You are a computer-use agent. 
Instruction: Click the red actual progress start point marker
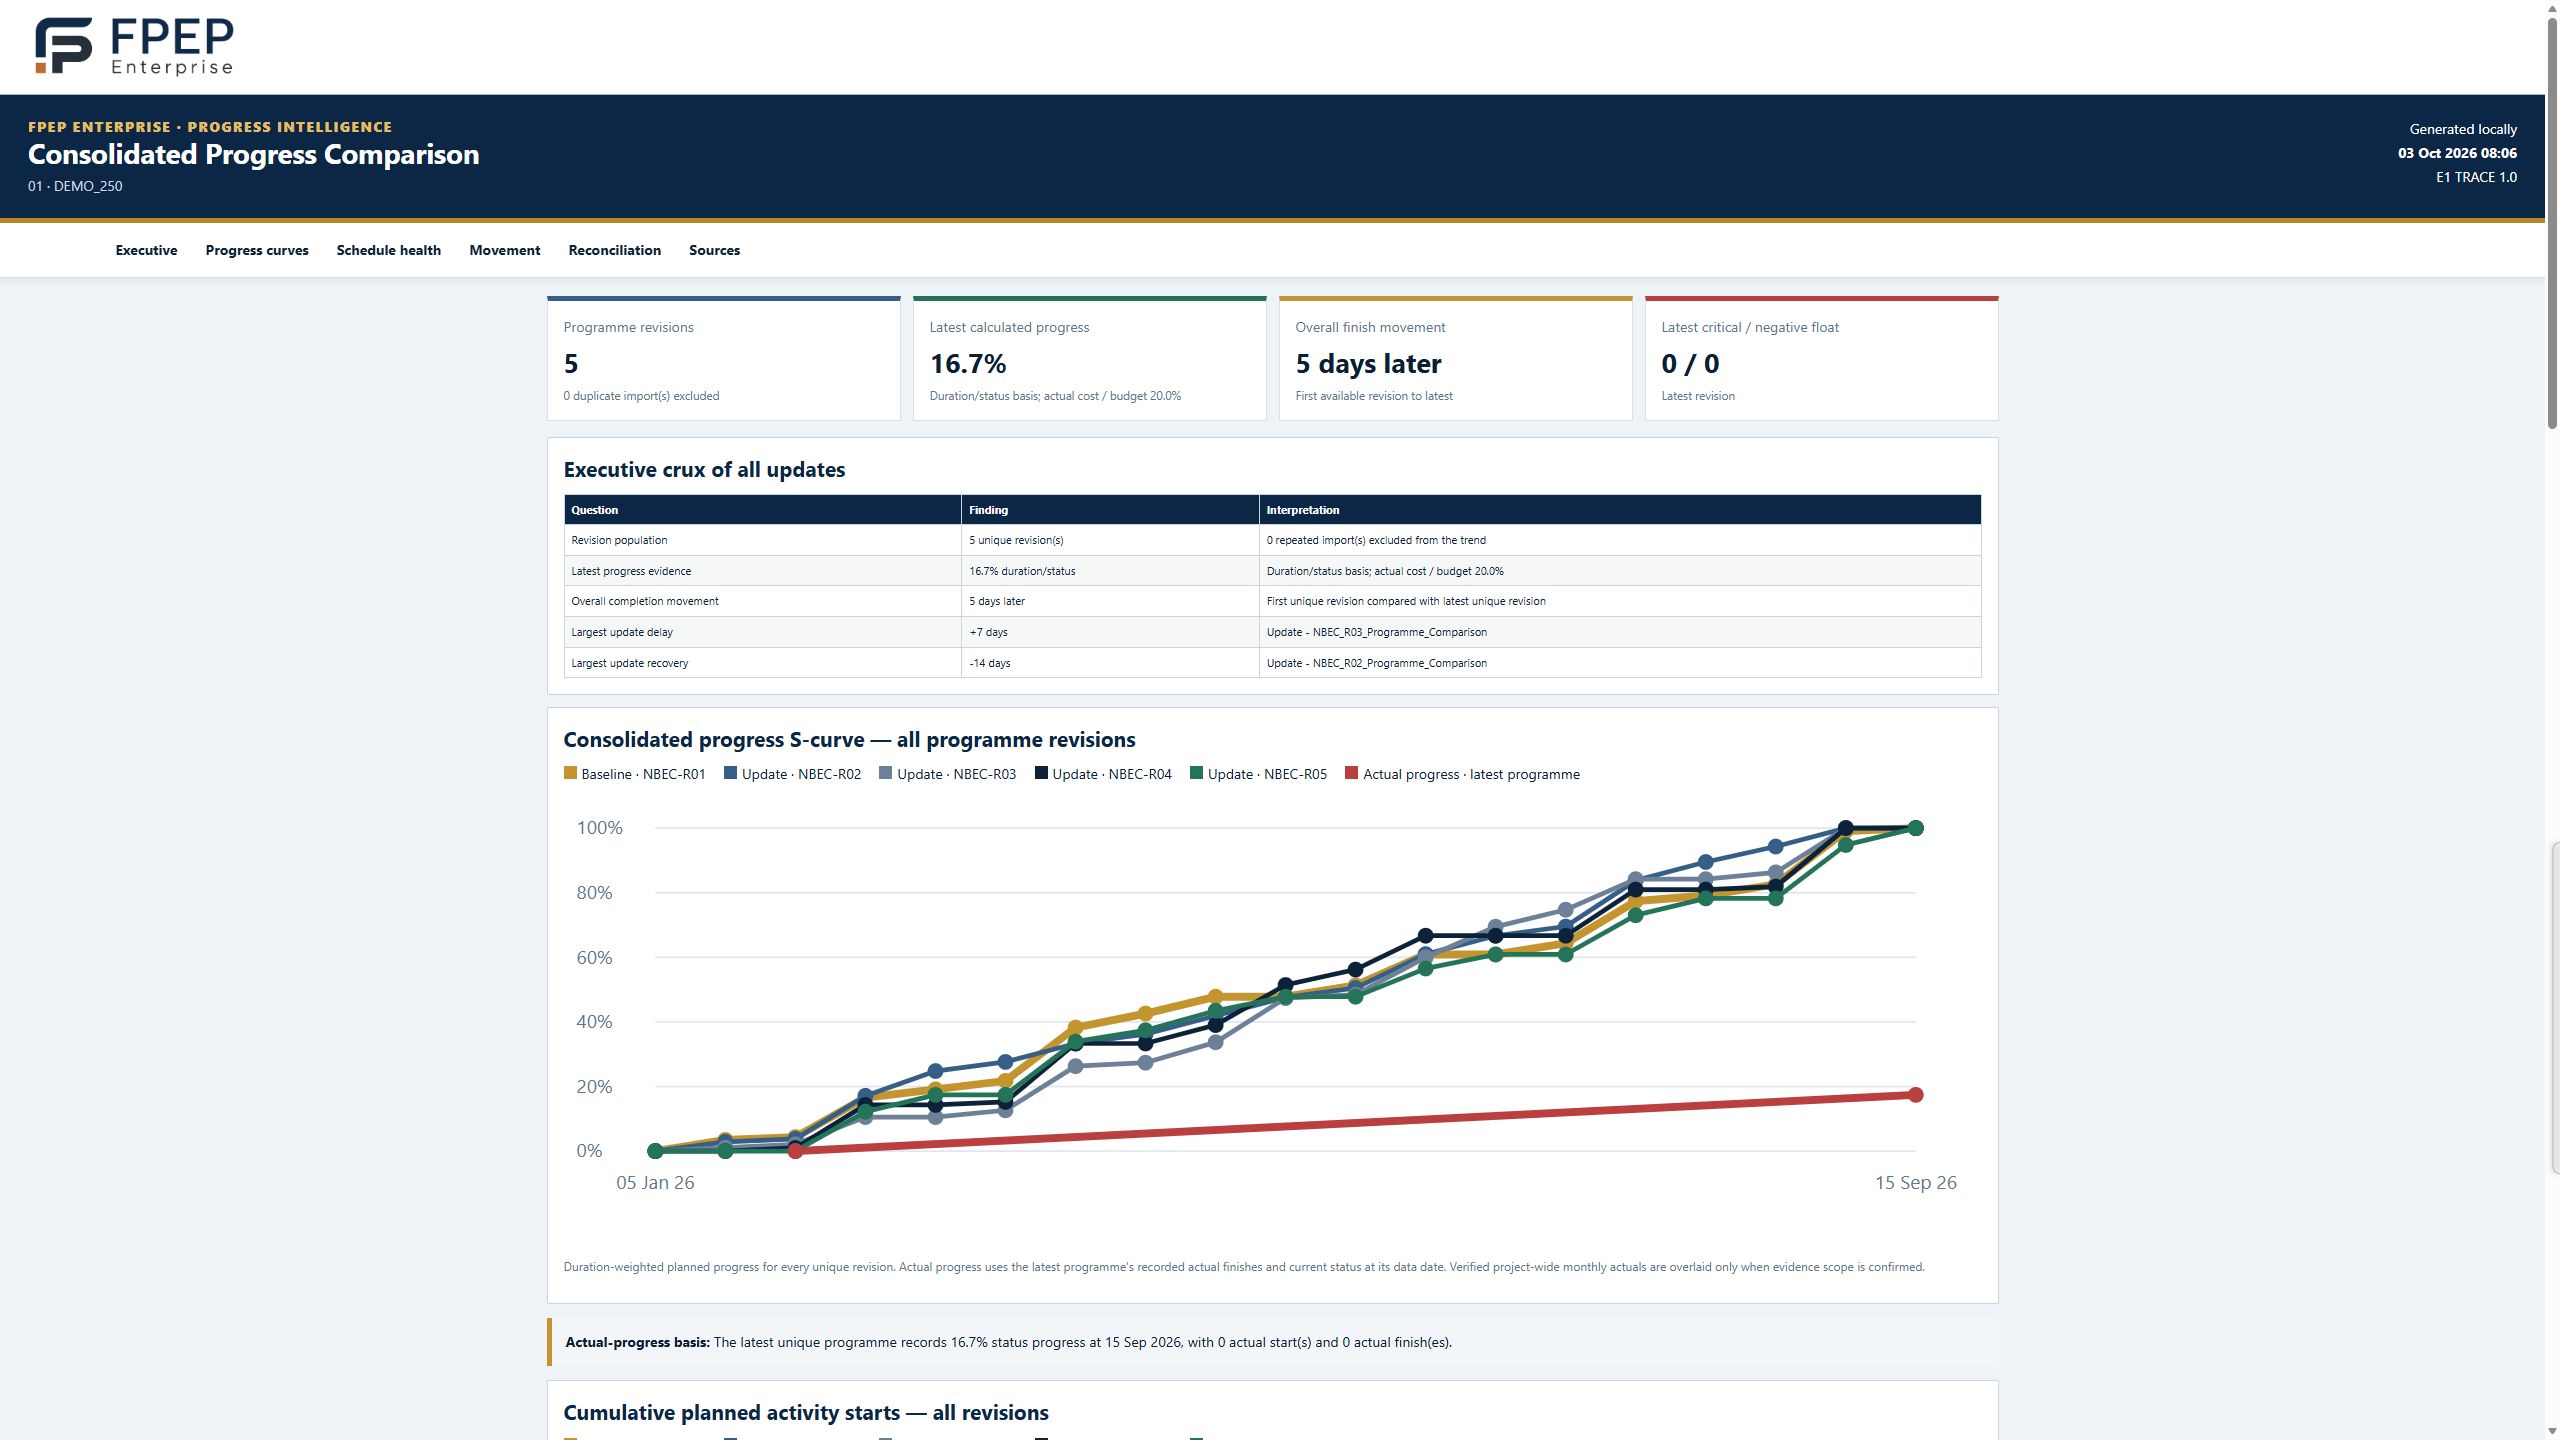tap(795, 1151)
